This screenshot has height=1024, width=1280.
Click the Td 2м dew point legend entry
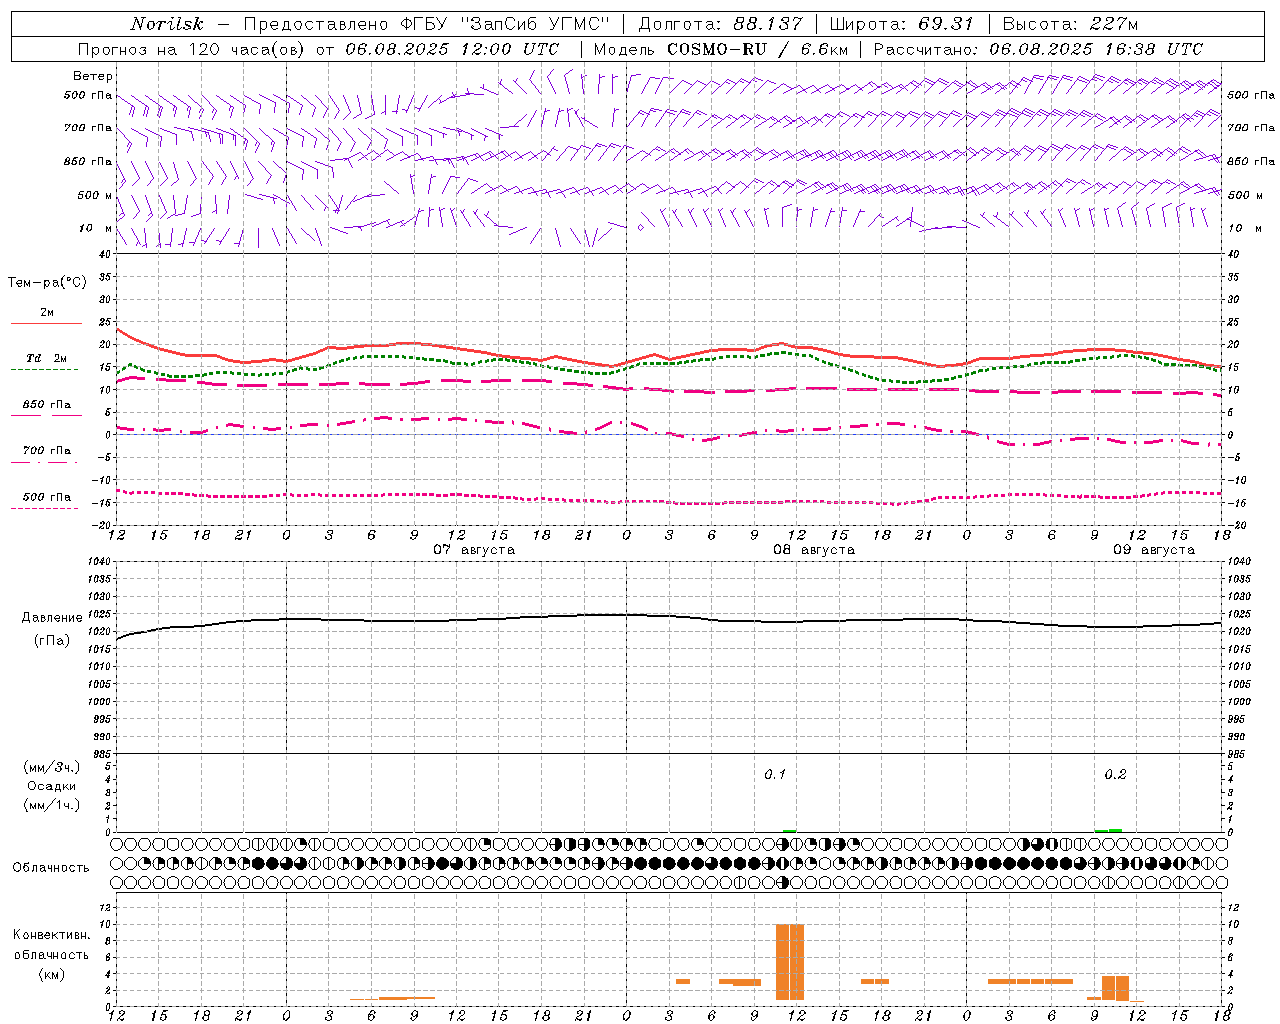tap(46, 358)
